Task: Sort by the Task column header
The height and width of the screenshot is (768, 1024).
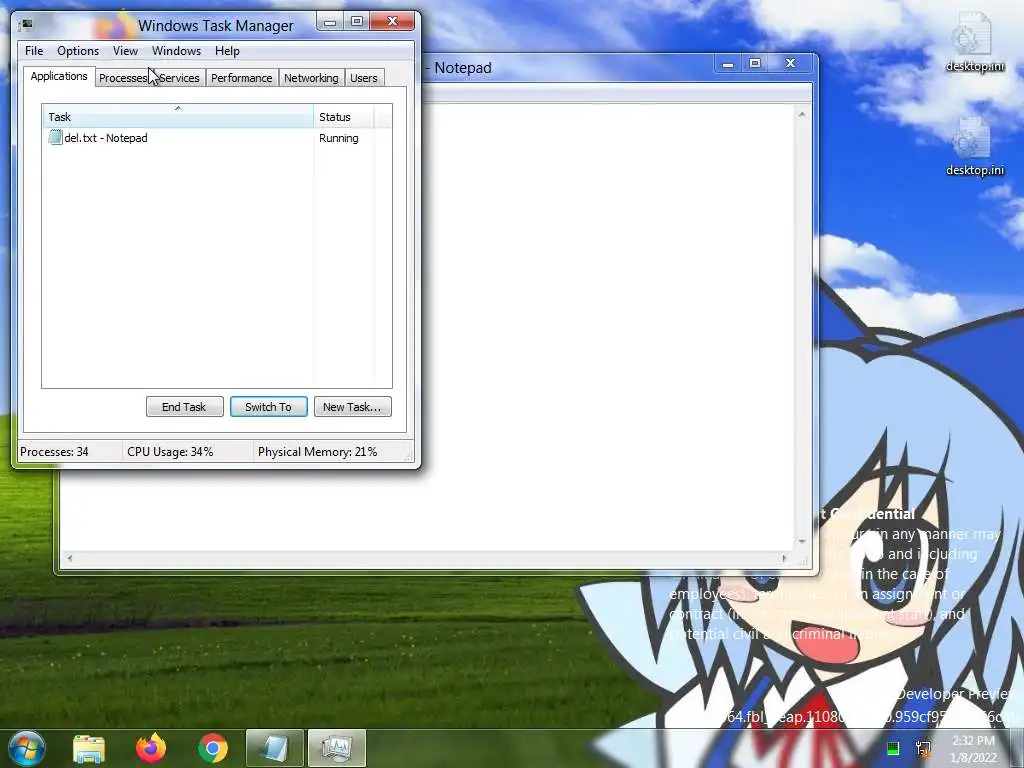Action: click(178, 117)
